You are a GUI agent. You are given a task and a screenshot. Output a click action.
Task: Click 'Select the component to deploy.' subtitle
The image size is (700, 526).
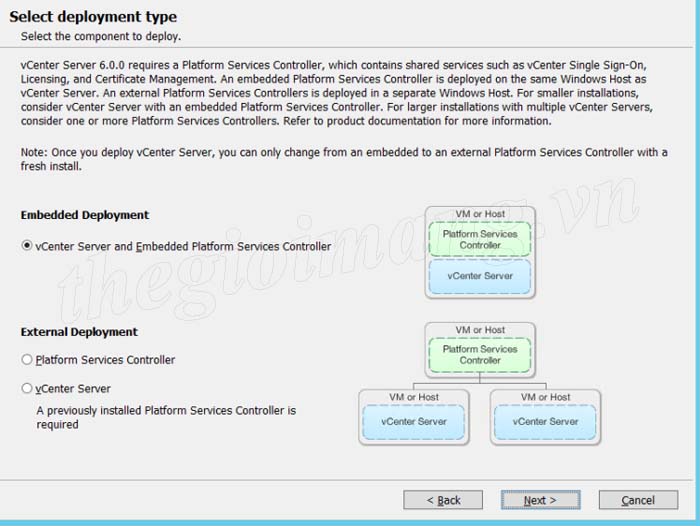[x=101, y=37]
